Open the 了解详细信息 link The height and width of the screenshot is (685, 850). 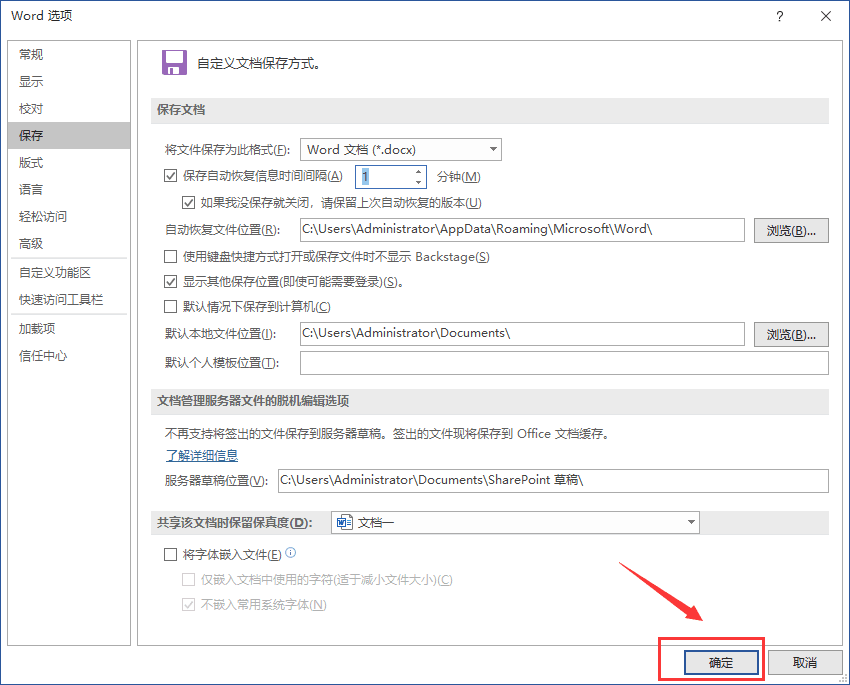[202, 456]
